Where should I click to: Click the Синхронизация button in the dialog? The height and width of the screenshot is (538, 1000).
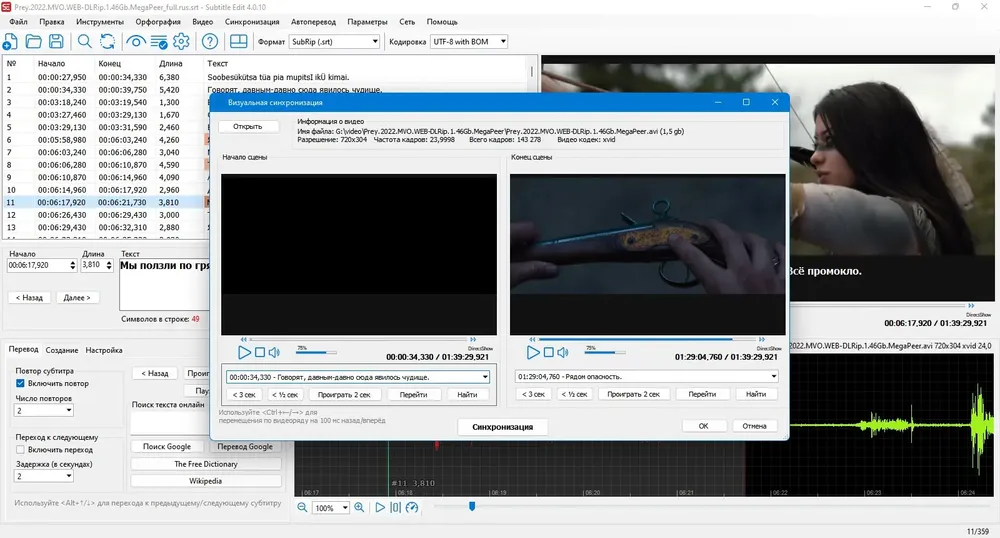coord(503,426)
